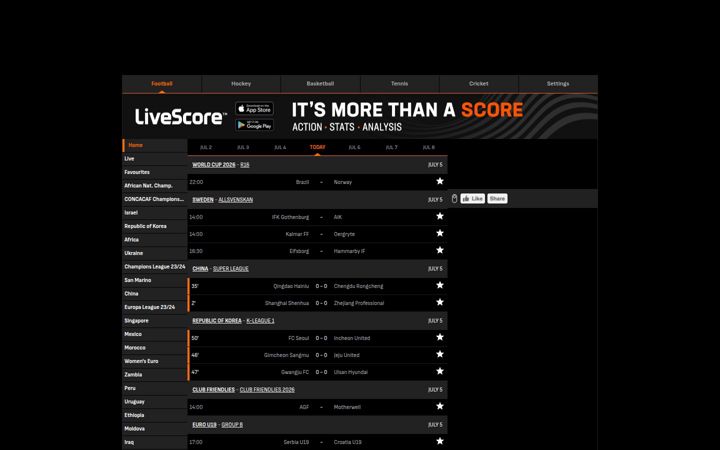Add AGF vs Motherwell to favourites

tap(440, 406)
